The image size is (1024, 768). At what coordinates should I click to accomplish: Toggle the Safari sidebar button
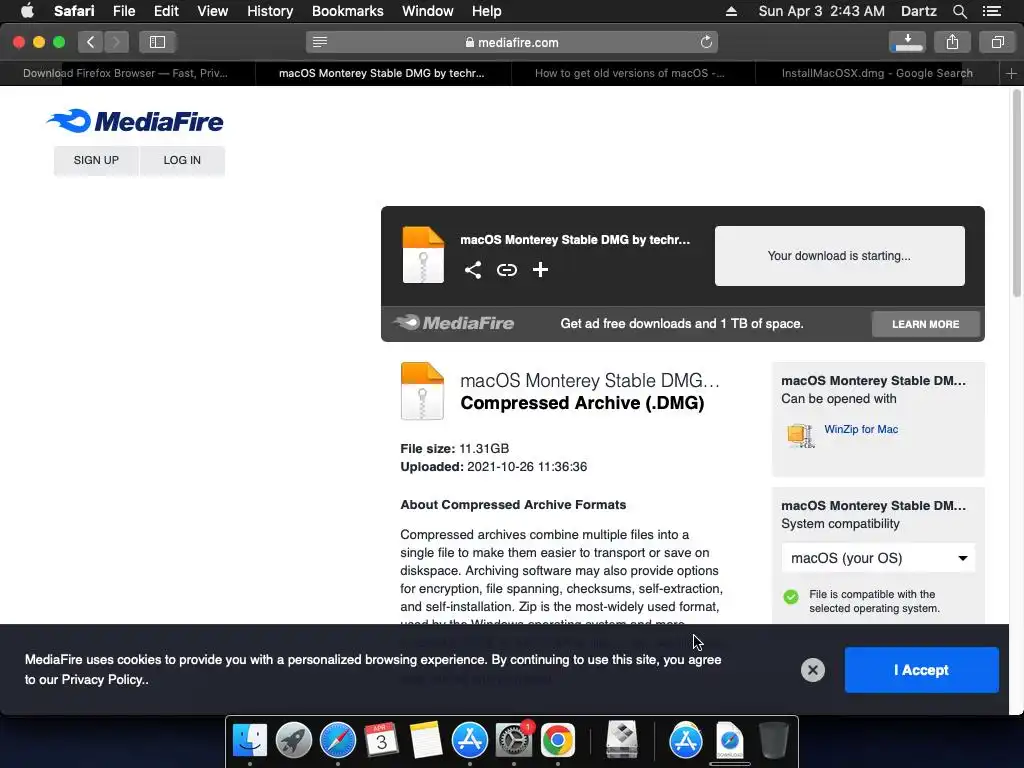pos(157,42)
